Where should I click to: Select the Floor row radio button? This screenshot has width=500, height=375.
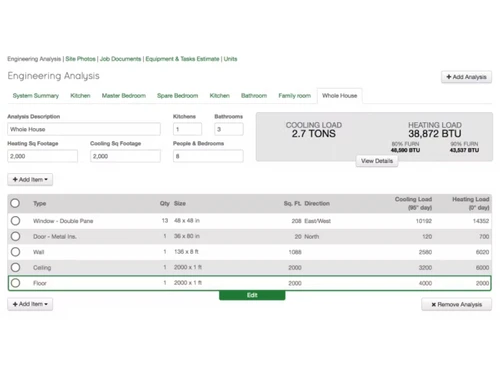[15, 283]
